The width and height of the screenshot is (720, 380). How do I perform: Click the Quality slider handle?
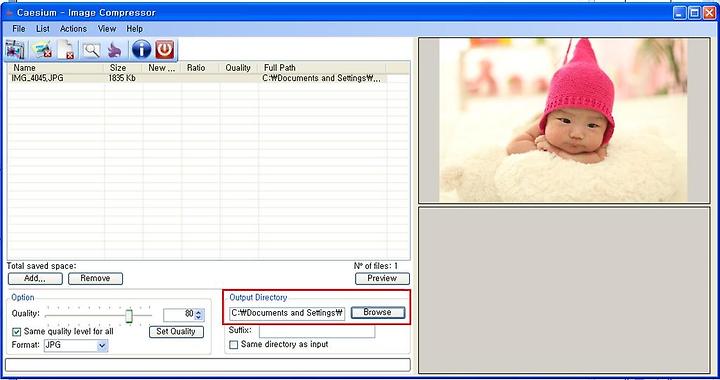pyautogui.click(x=129, y=316)
